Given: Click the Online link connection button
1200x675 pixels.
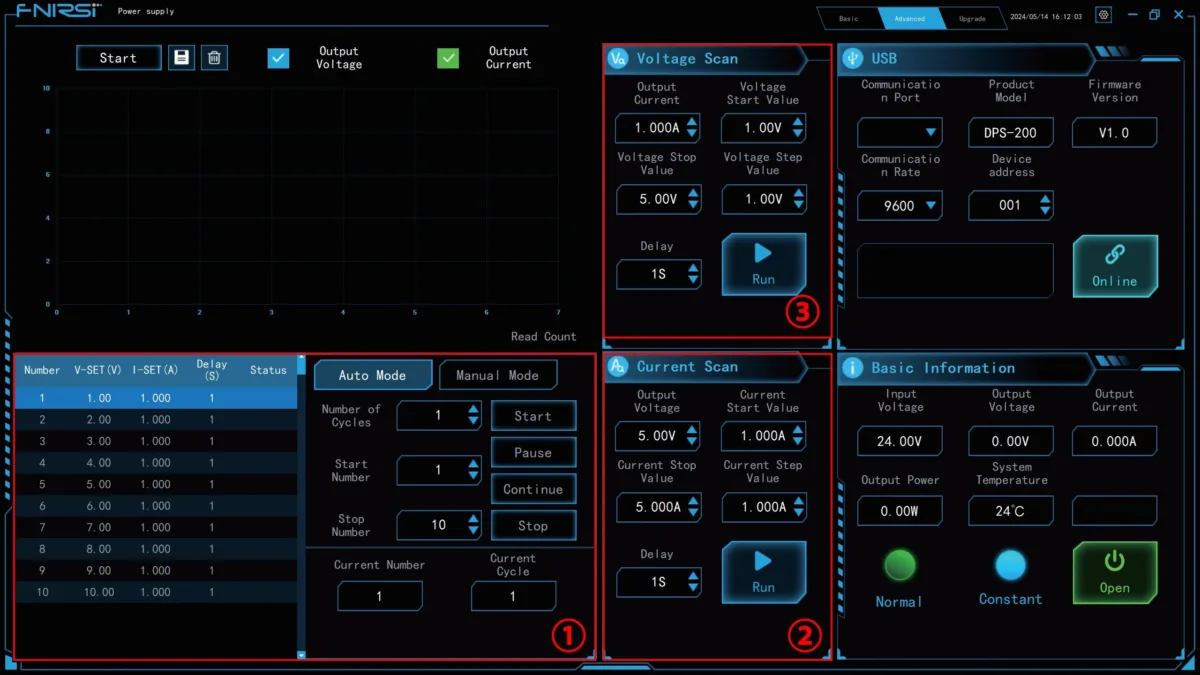Looking at the screenshot, I should tap(1115, 266).
